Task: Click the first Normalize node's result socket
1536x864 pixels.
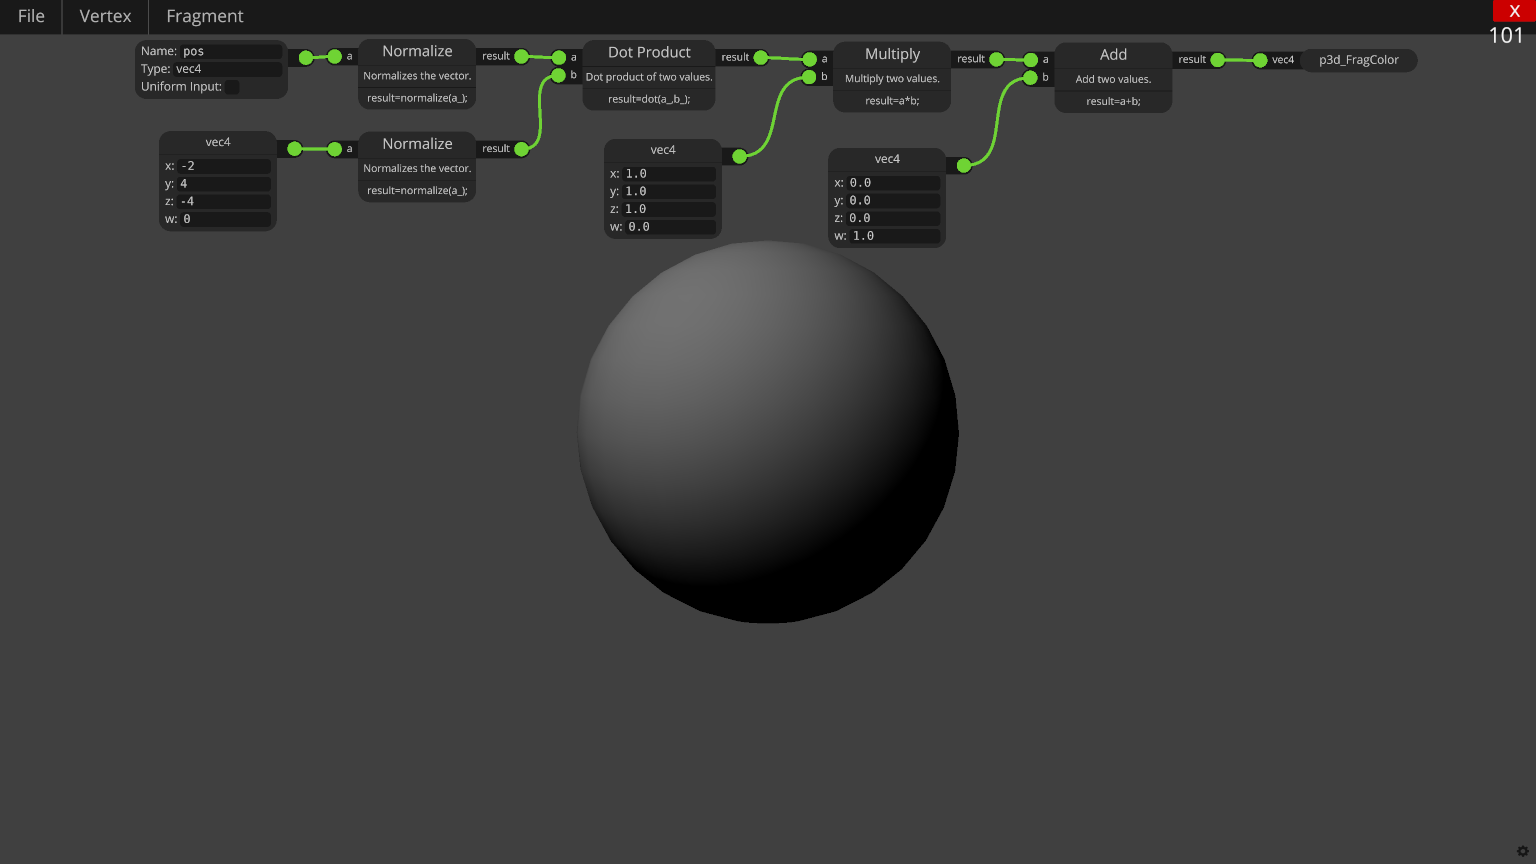Action: coord(520,56)
